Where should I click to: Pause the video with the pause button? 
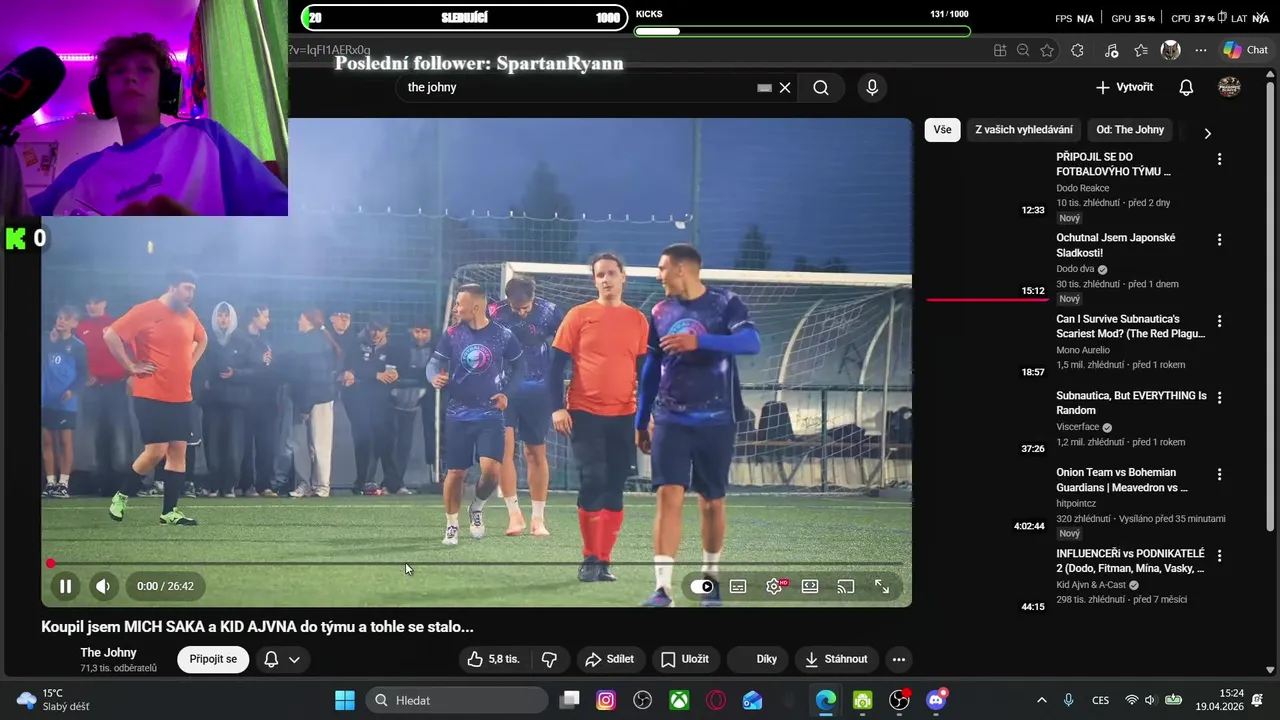click(65, 586)
